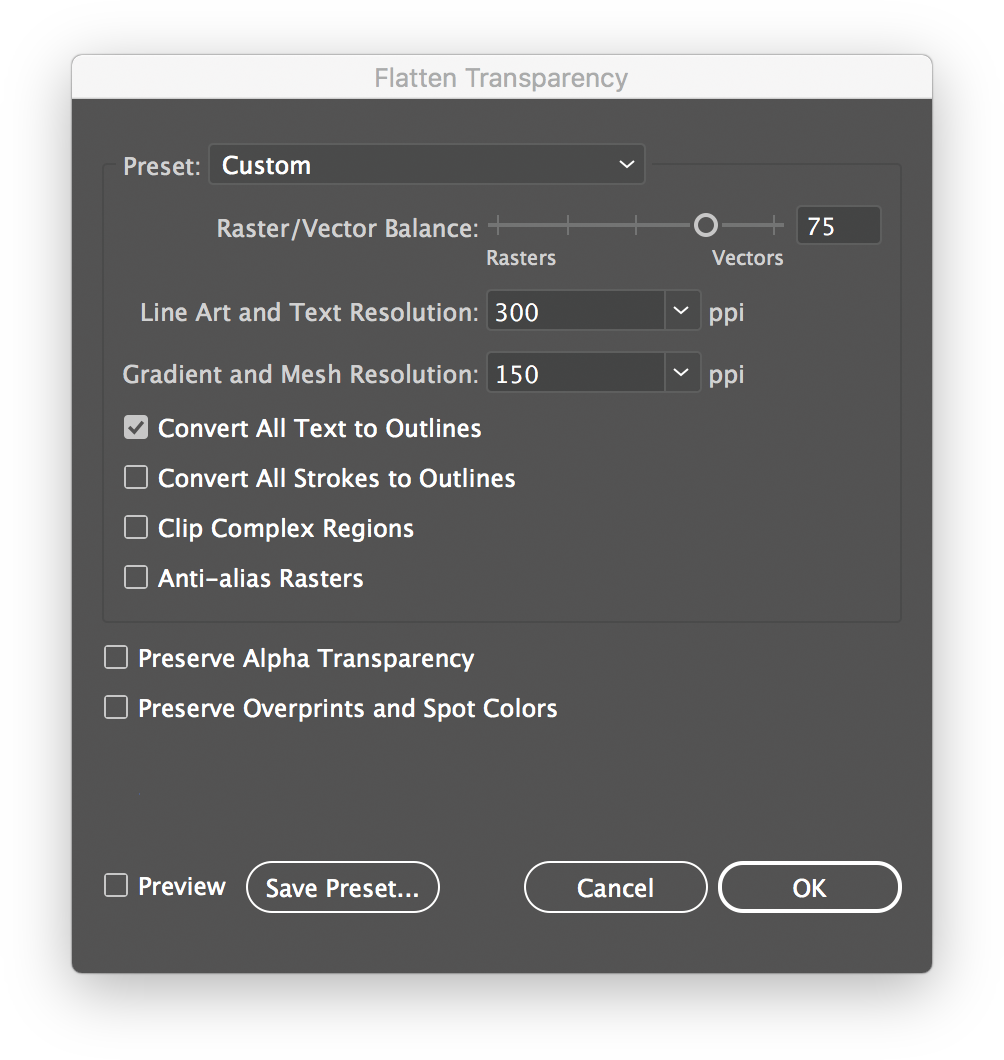Expand the Gradient and Mesh resolution dropdown arrow
The image size is (1004, 1060).
681,374
